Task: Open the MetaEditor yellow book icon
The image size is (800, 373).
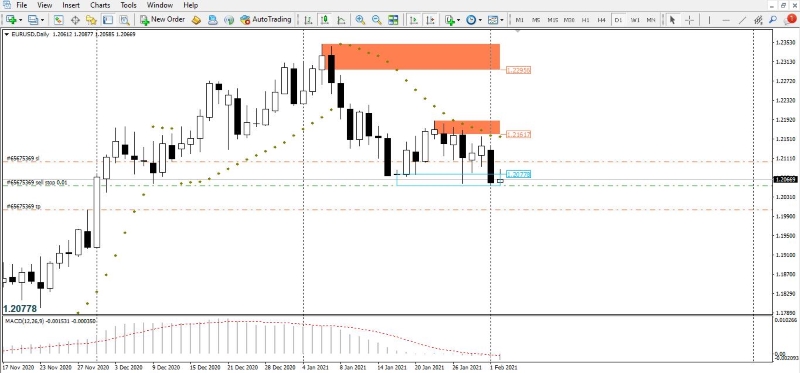Action: tap(196, 20)
